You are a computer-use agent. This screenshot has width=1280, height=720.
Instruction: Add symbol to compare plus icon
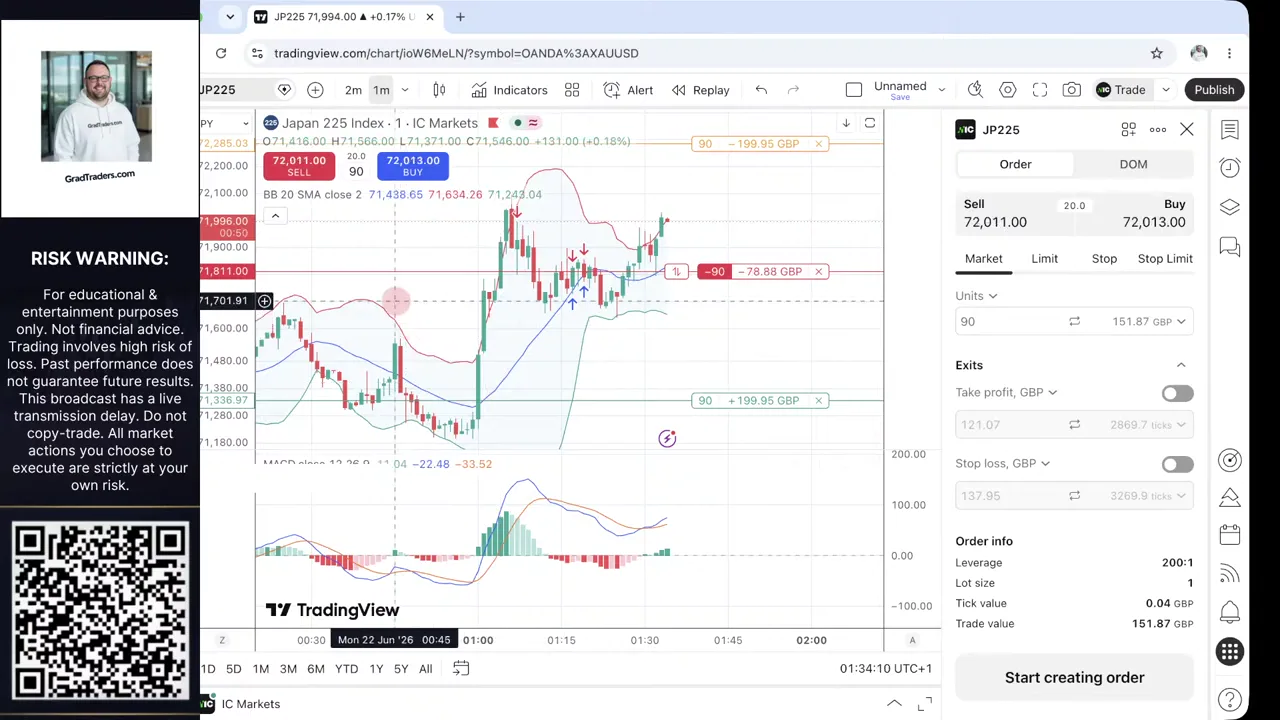point(315,90)
